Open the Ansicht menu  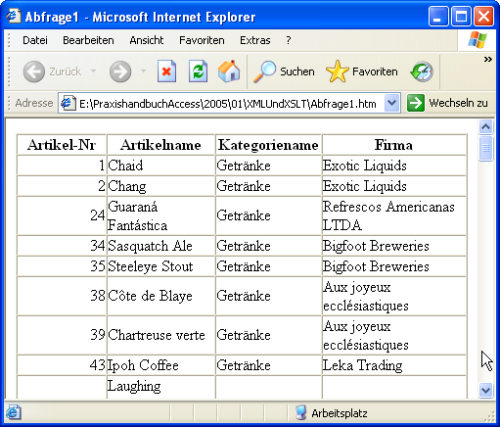[146, 40]
